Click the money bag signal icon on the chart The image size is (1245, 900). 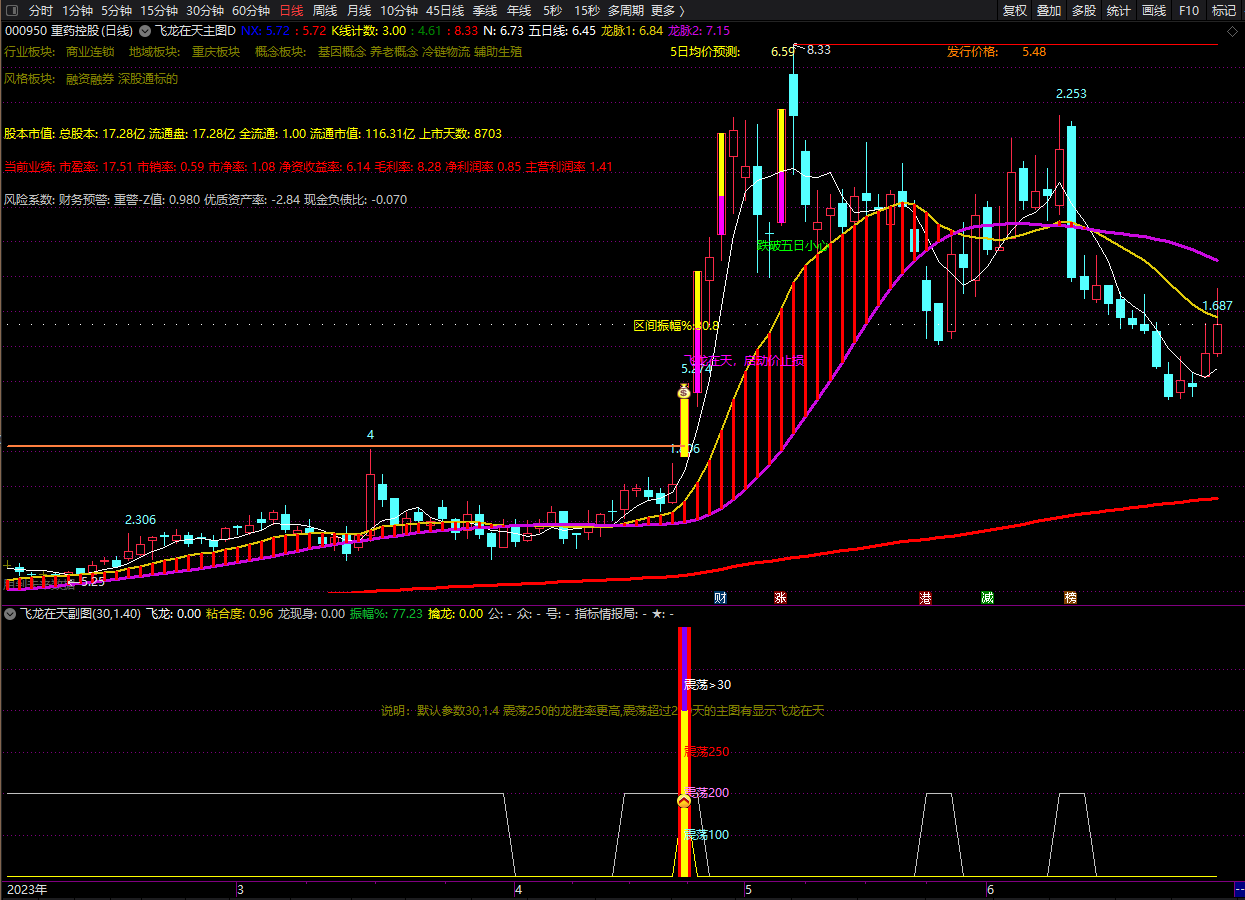684,391
